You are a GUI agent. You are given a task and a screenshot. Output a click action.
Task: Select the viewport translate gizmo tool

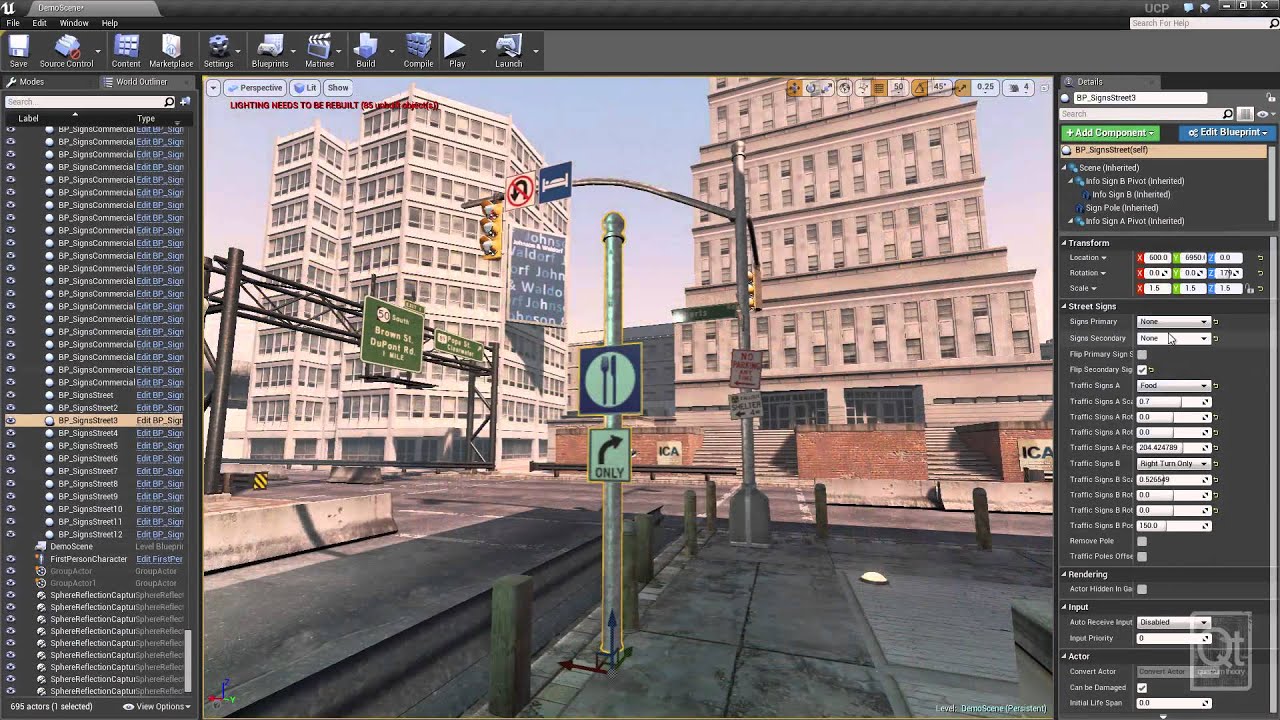(x=794, y=88)
